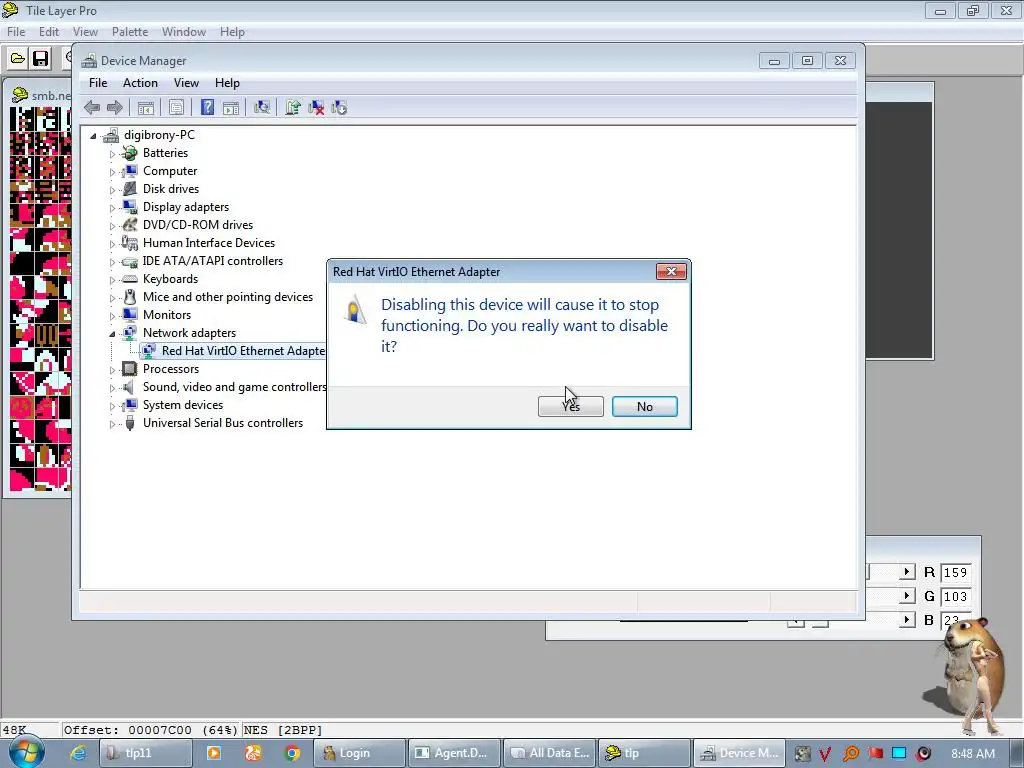Click Scan for hardware changes icon
This screenshot has width=1024, height=768.
coord(262,107)
